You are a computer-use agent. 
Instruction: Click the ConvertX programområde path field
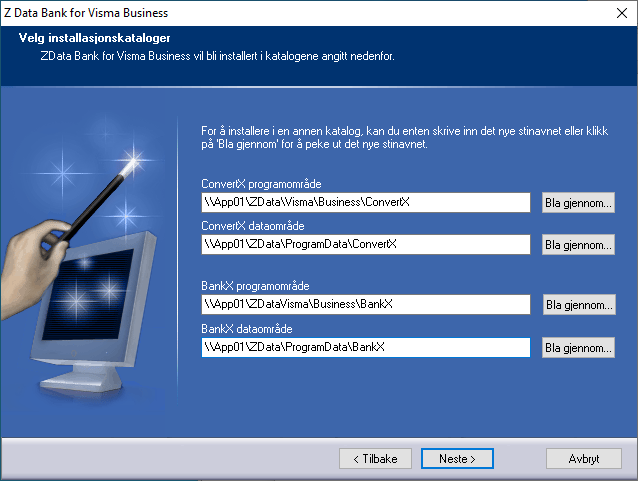pos(365,203)
